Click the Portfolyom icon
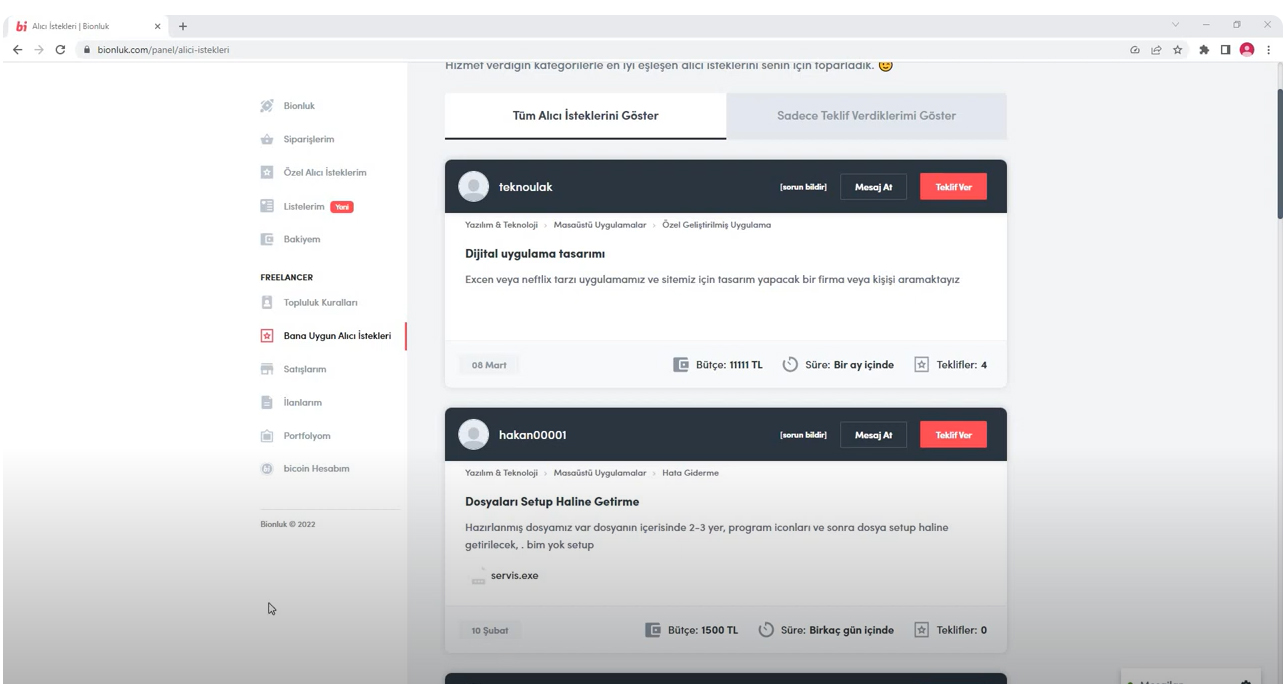The width and height of the screenshot is (1284, 684). click(267, 436)
